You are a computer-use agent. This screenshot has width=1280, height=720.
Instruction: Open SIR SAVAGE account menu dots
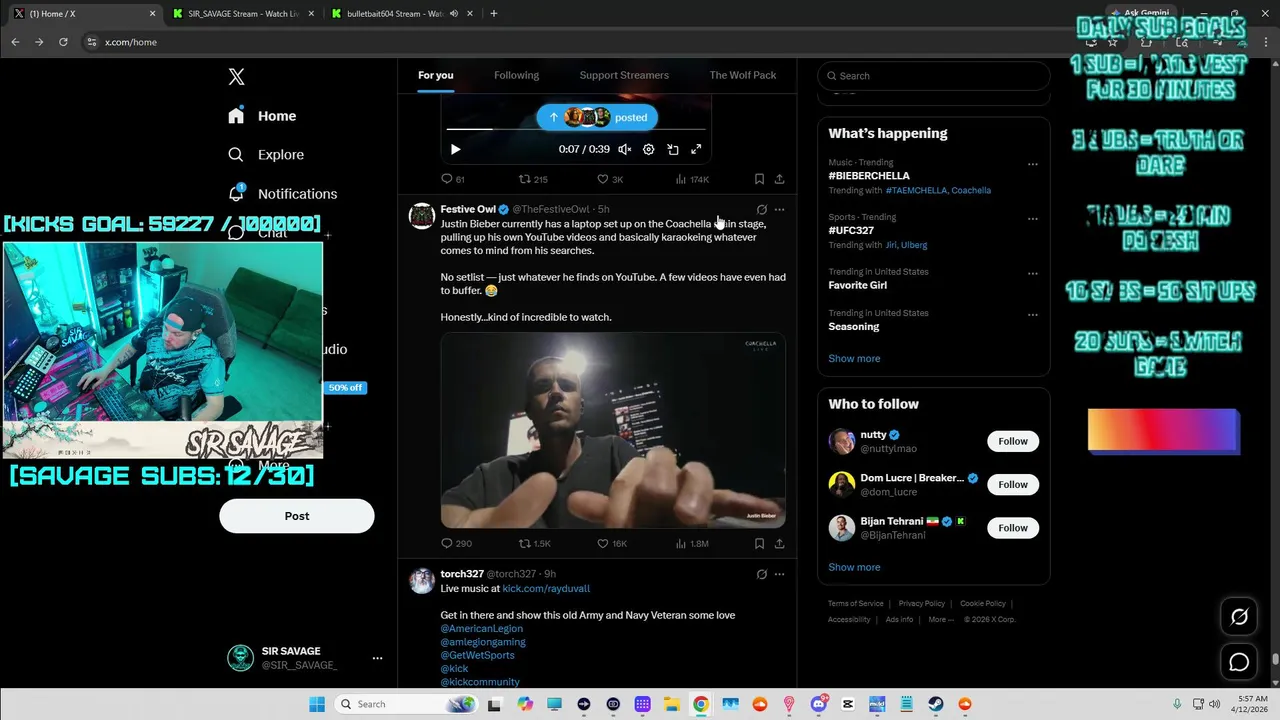point(377,658)
